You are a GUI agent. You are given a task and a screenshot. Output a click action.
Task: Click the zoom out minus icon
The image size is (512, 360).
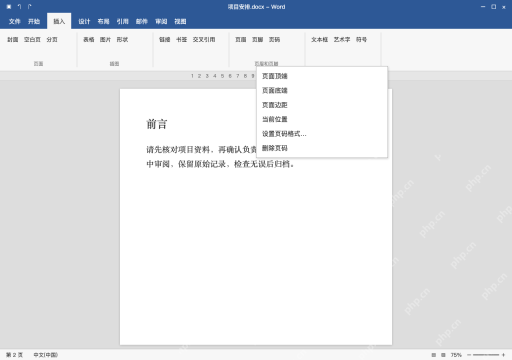pyautogui.click(x=469, y=355)
